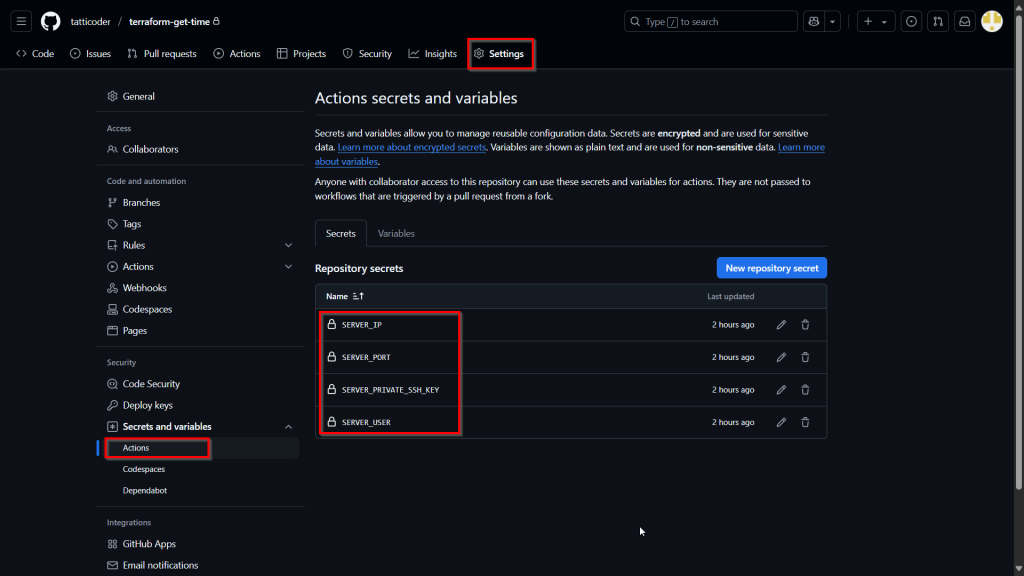Delete the SERVER_USER secret
Image resolution: width=1024 pixels, height=576 pixels.
pos(805,422)
